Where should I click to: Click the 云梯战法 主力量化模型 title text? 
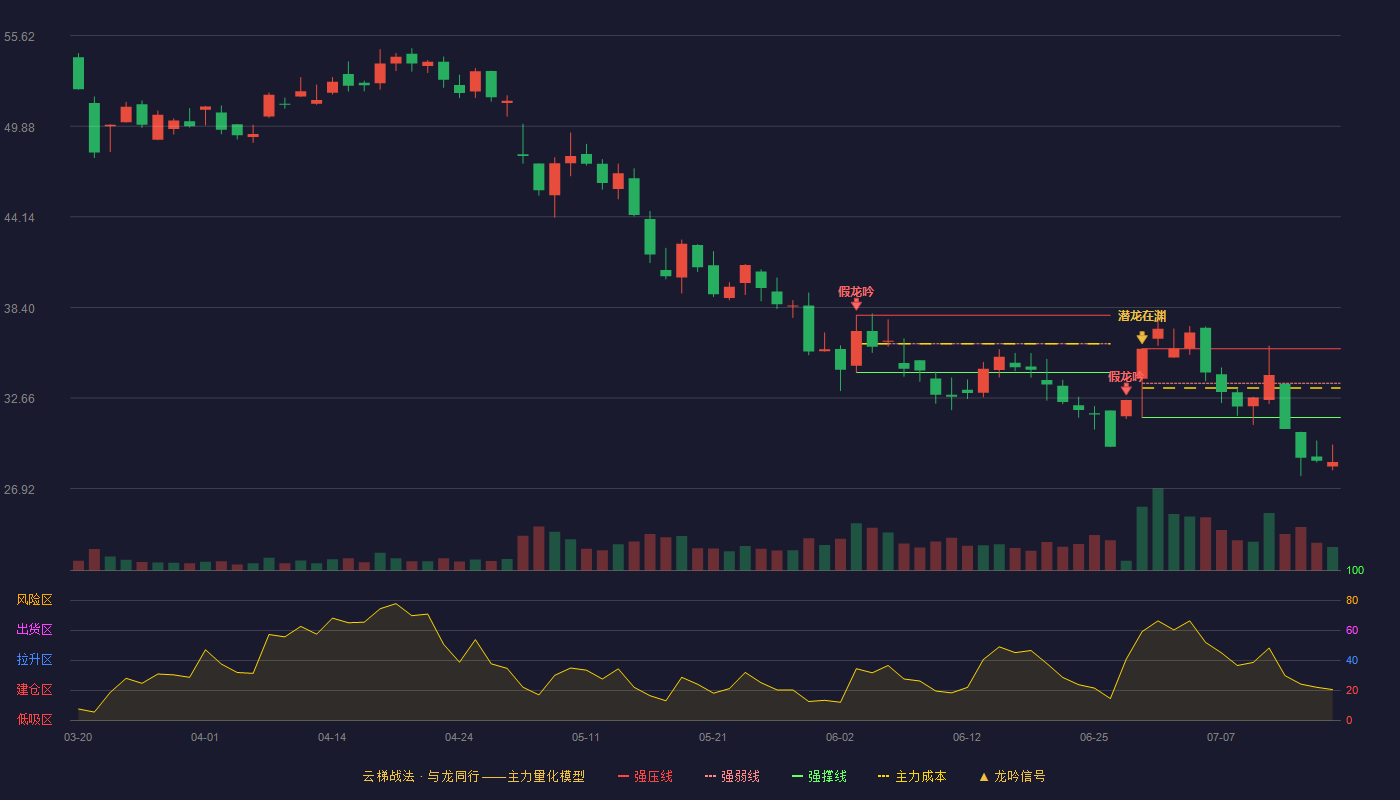click(474, 776)
